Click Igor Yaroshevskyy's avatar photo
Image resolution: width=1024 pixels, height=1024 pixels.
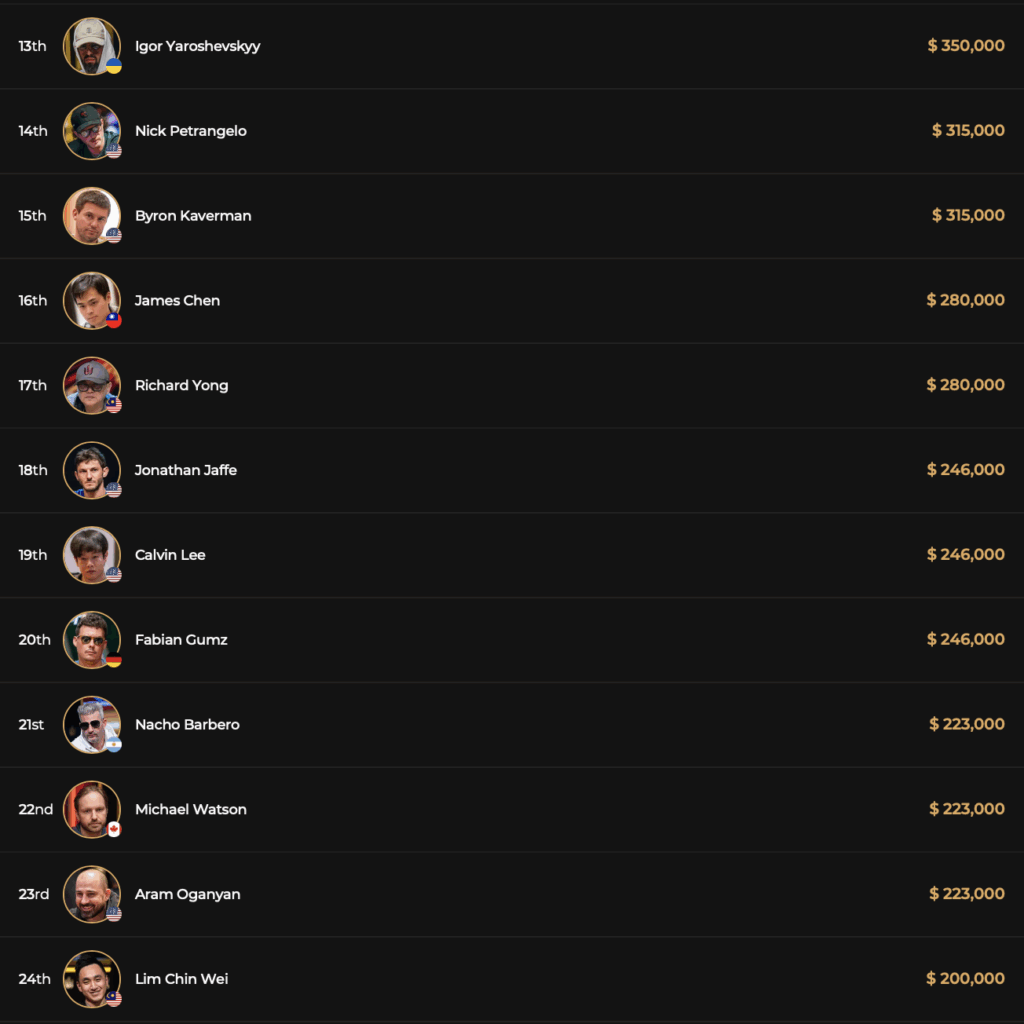pyautogui.click(x=91, y=46)
